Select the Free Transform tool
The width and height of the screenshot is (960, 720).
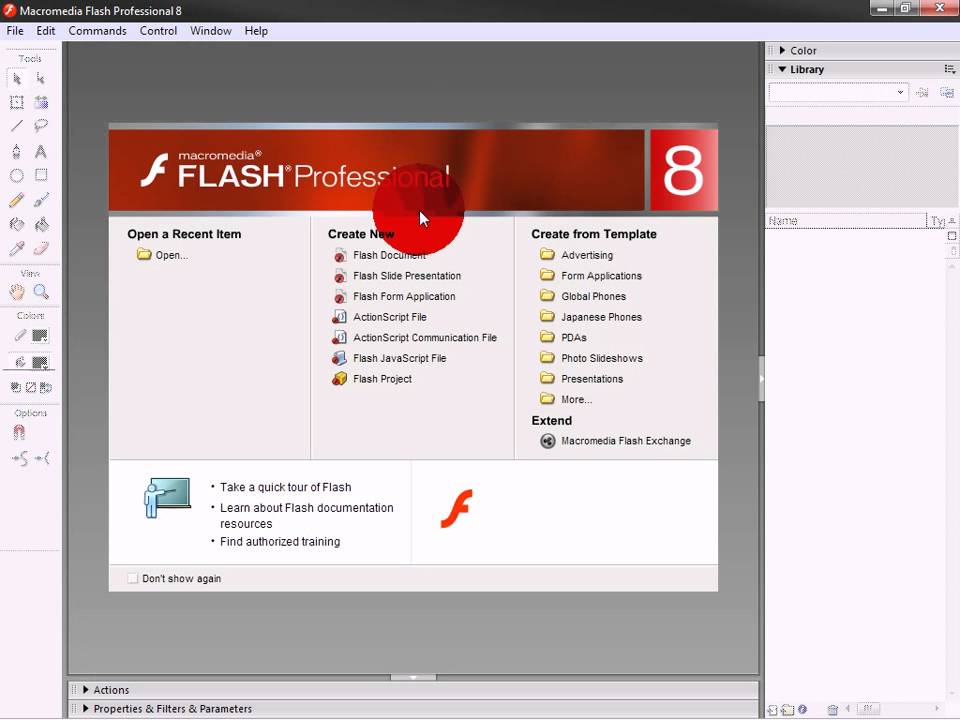pyautogui.click(x=17, y=102)
